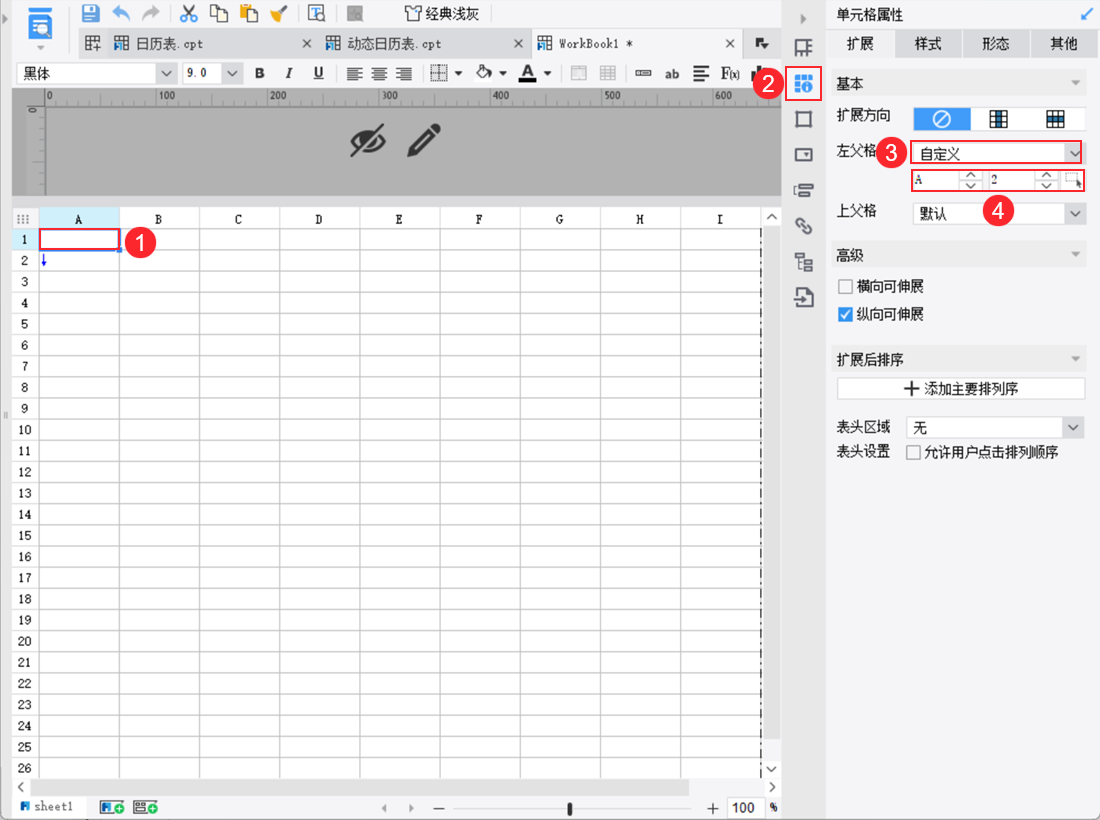This screenshot has height=820, width=1100.
Task: Click the add new template icon
Action: coord(93,43)
